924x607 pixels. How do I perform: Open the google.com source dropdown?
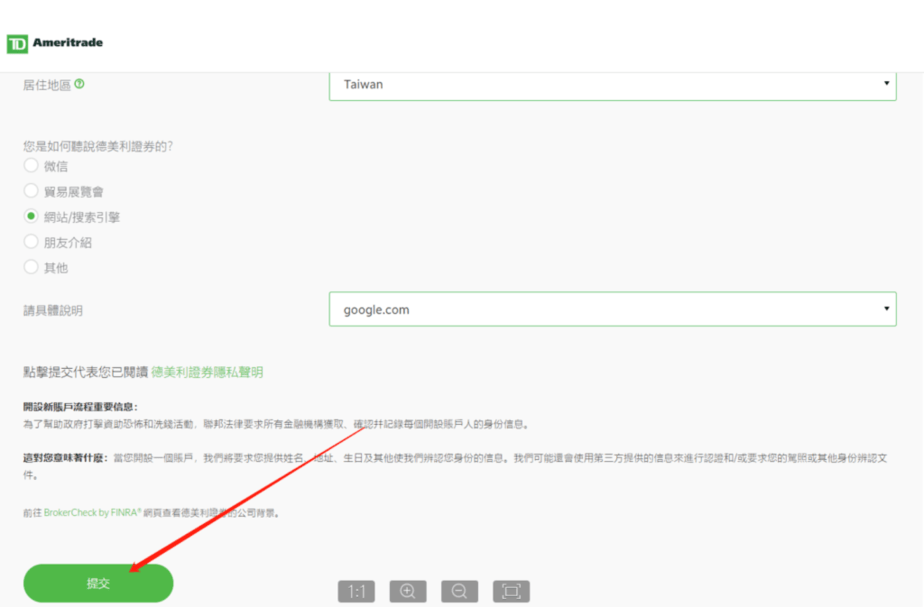pos(613,309)
